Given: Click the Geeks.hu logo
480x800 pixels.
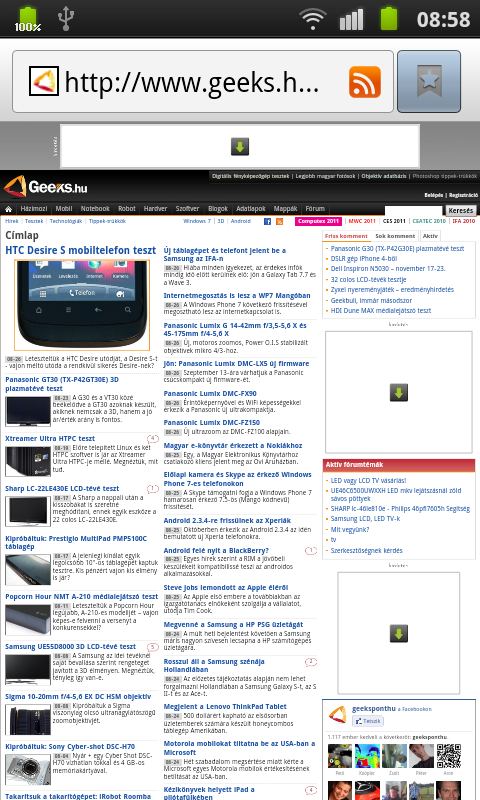Looking at the screenshot, I should tap(45, 187).
